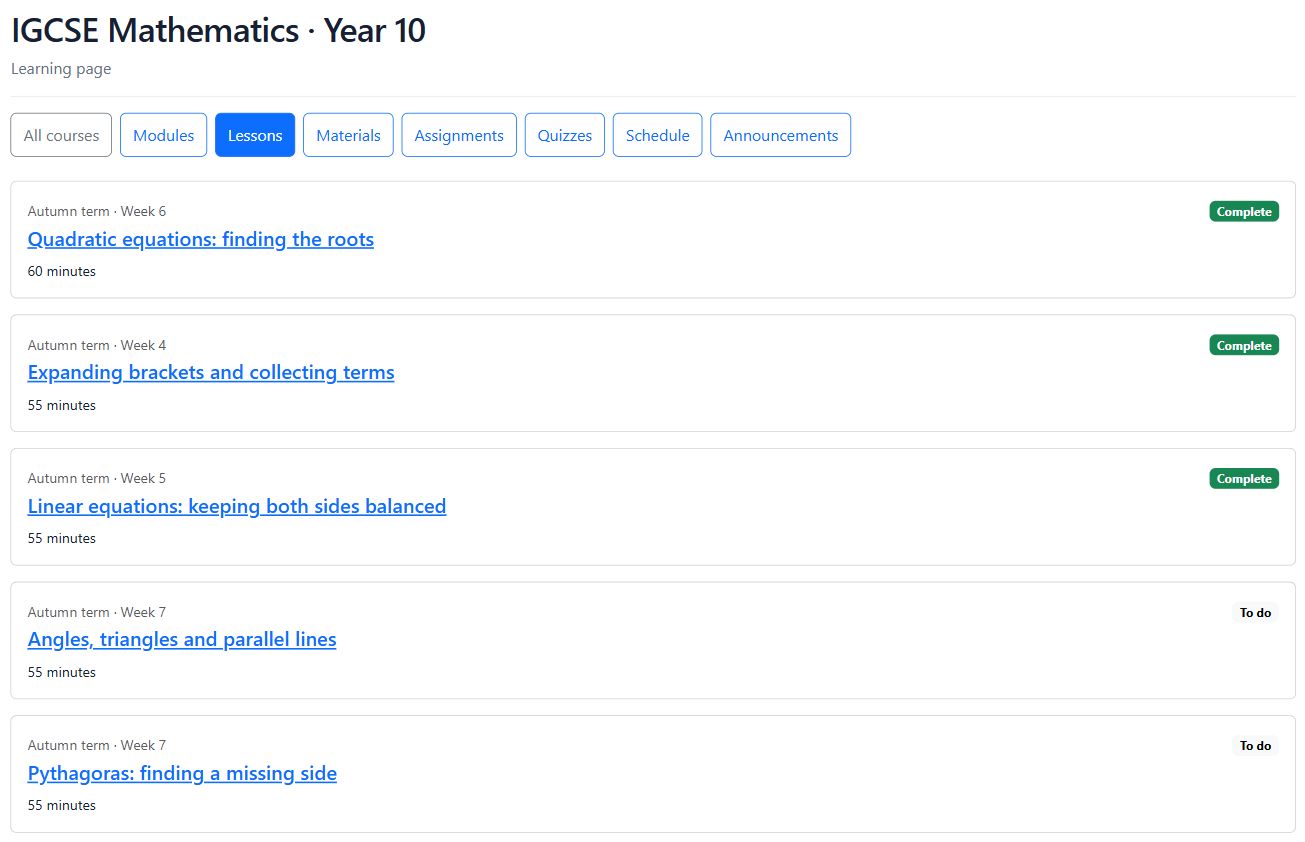Image resolution: width=1305 pixels, height=842 pixels.
Task: Open Angles, triangles and parallel lines lesson
Action: click(x=182, y=639)
